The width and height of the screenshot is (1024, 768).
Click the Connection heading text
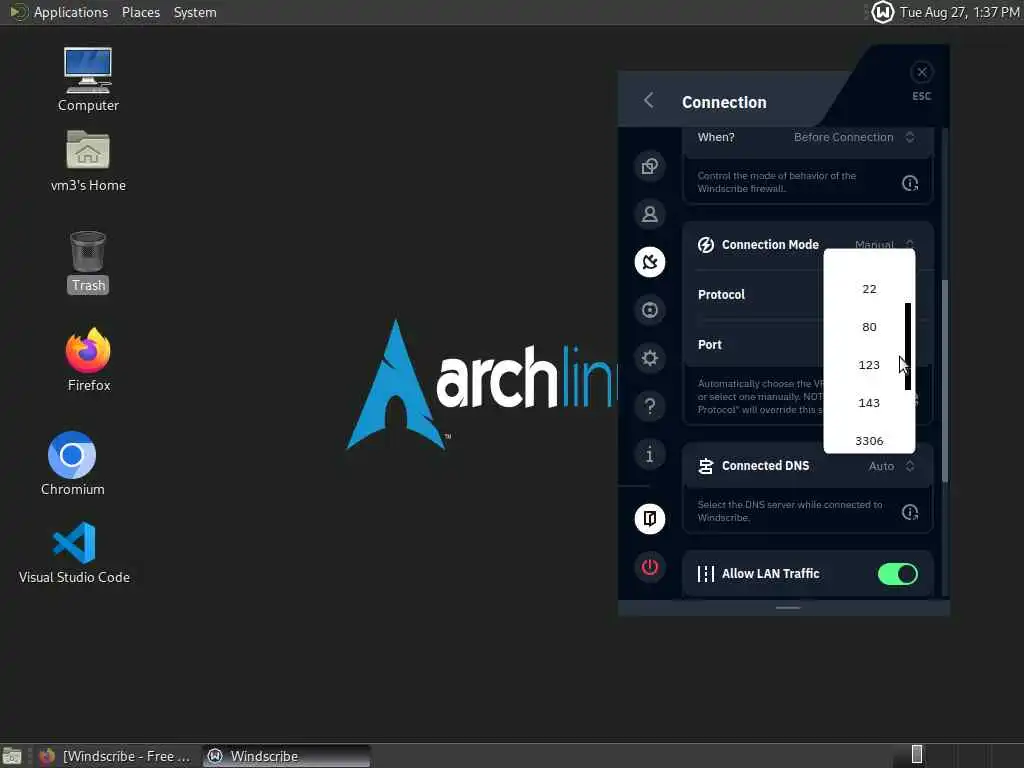[724, 102]
